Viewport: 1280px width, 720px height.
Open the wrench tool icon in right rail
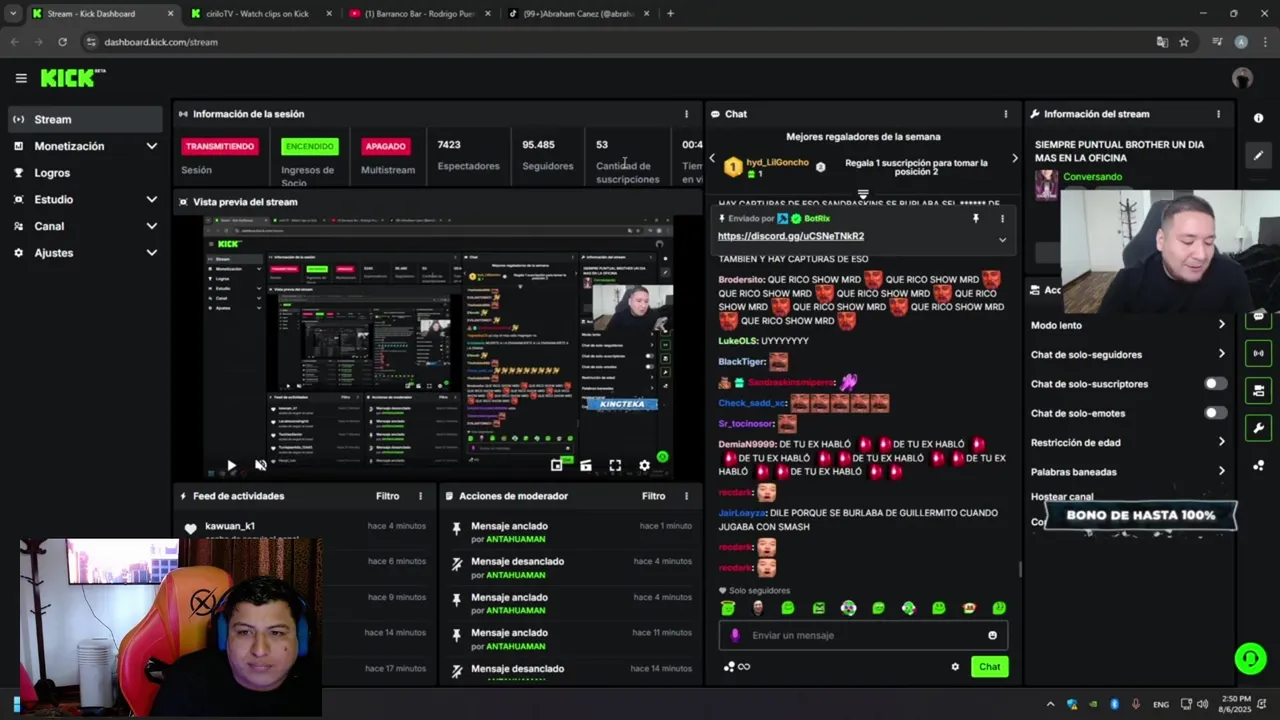point(1258,428)
